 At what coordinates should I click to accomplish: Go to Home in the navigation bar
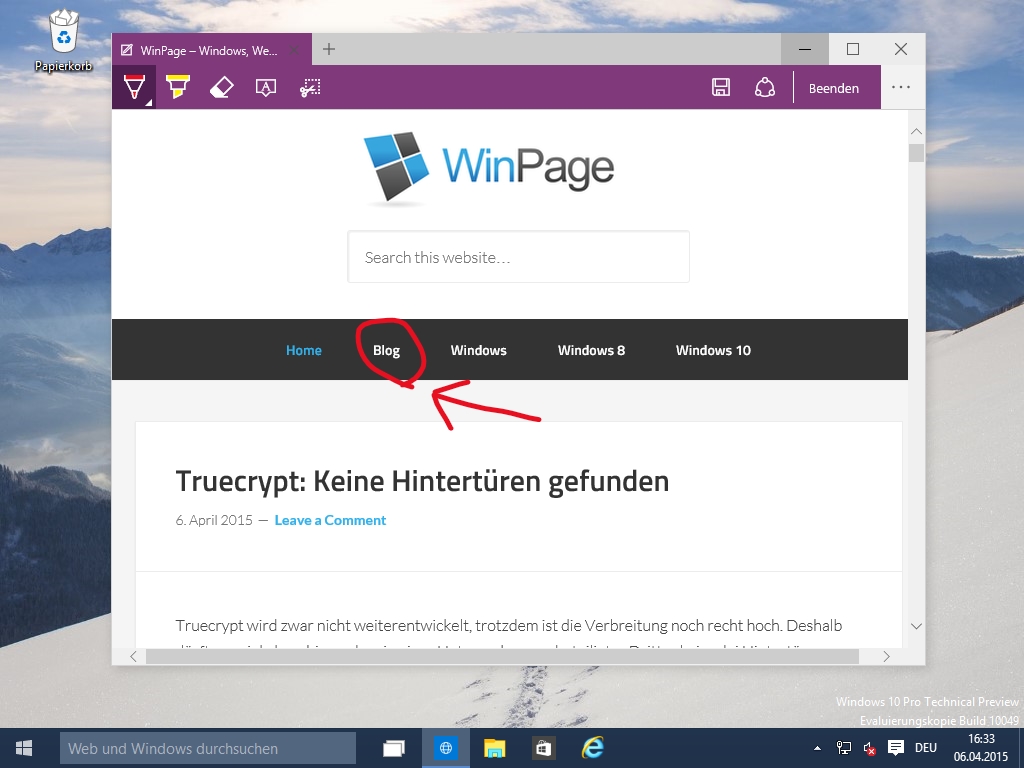click(x=304, y=350)
